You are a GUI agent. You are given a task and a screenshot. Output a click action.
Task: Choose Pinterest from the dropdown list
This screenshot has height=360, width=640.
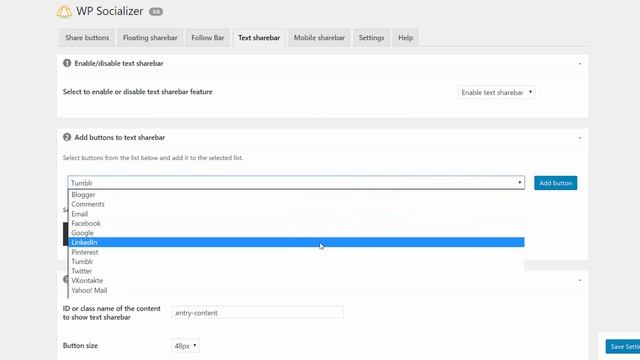(296, 252)
